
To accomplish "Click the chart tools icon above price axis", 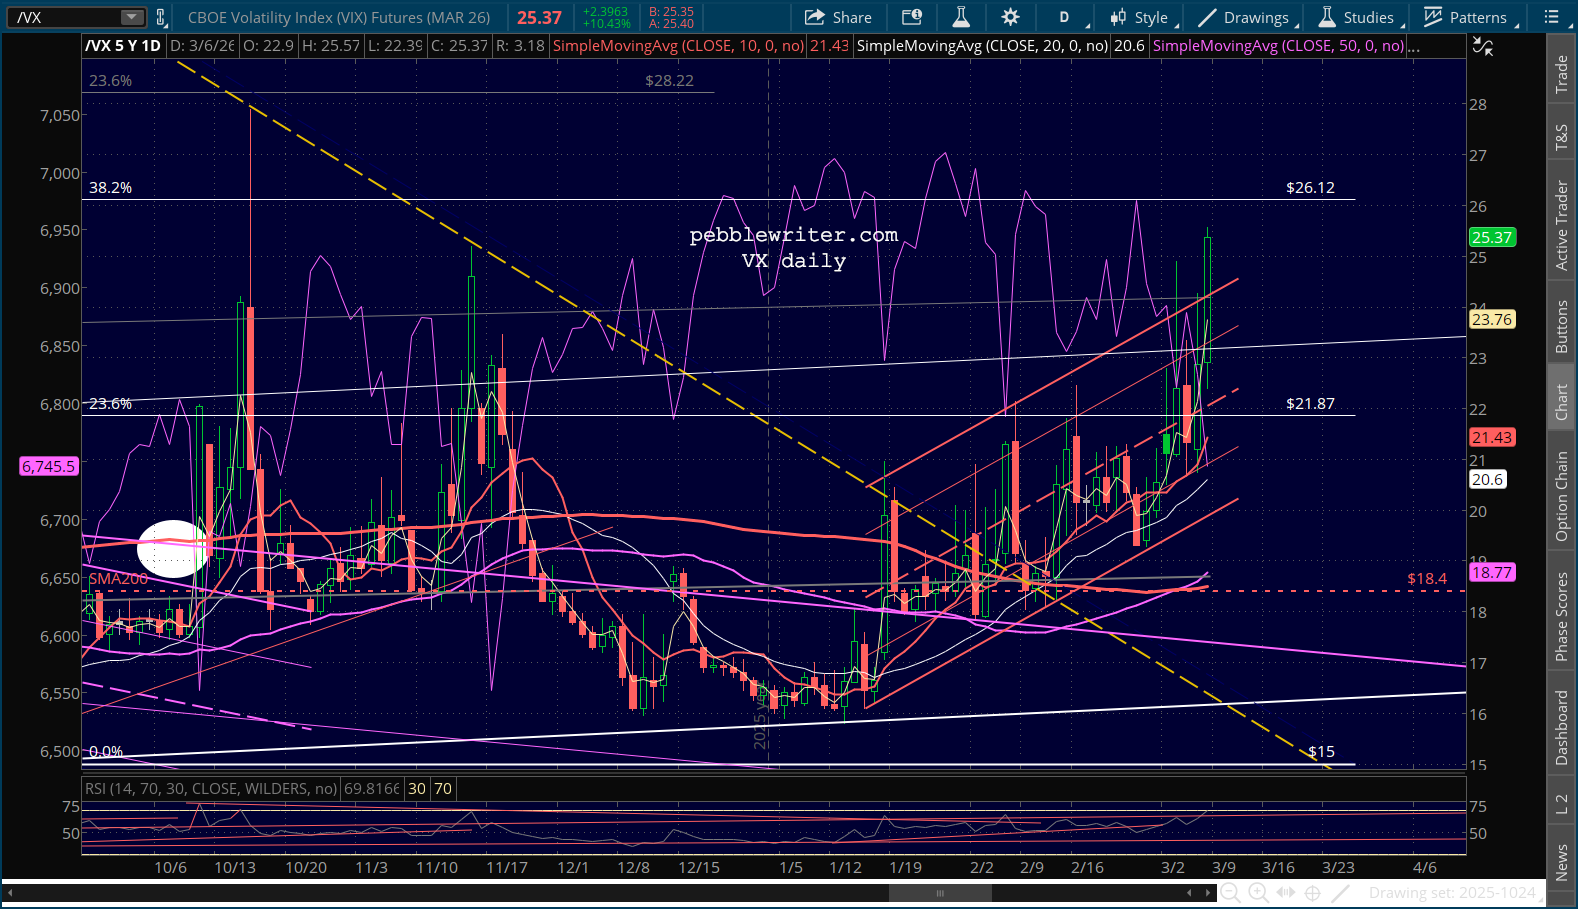I will tap(1483, 46).
